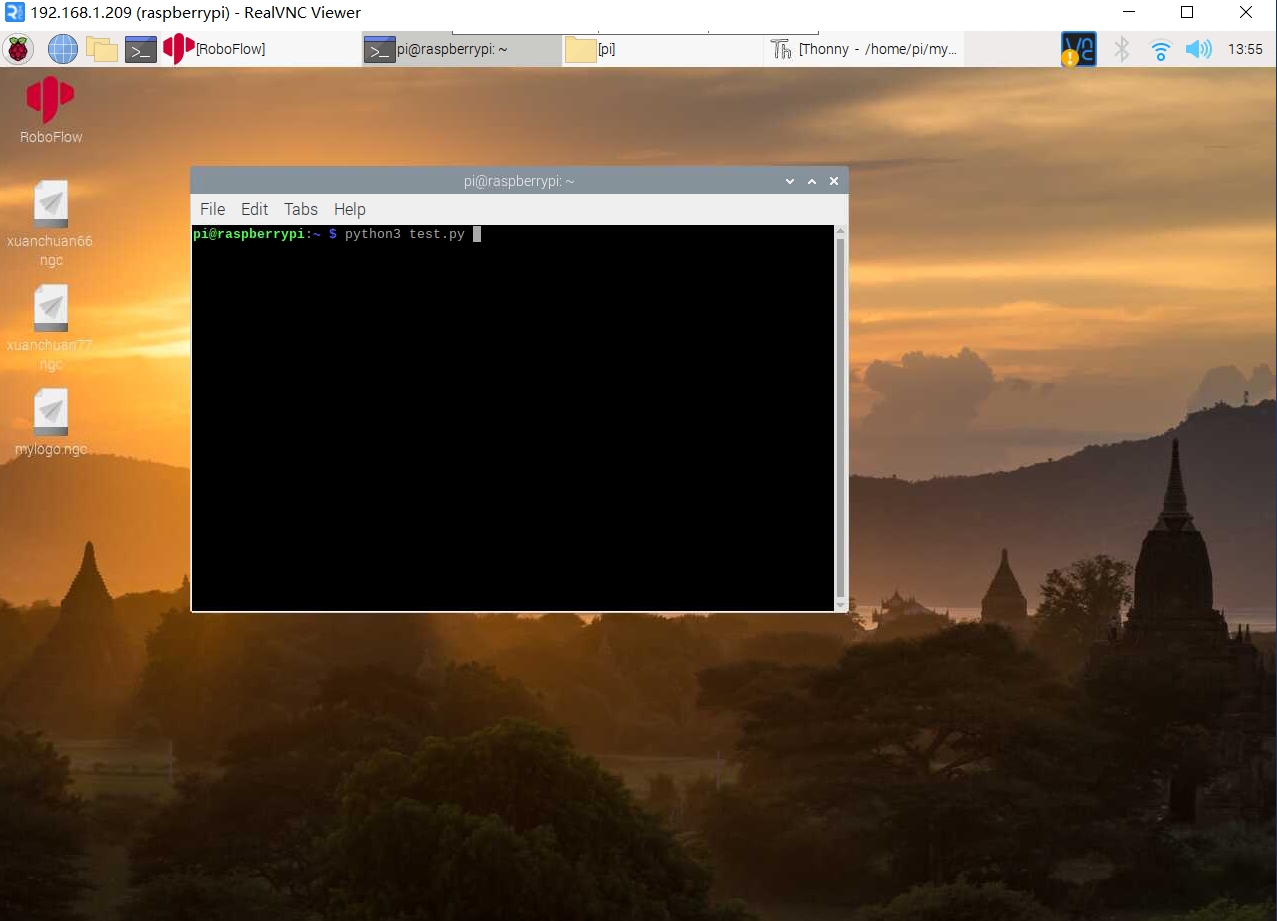The height and width of the screenshot is (921, 1277).
Task: Open the terminal Edit menu
Action: pos(254,209)
